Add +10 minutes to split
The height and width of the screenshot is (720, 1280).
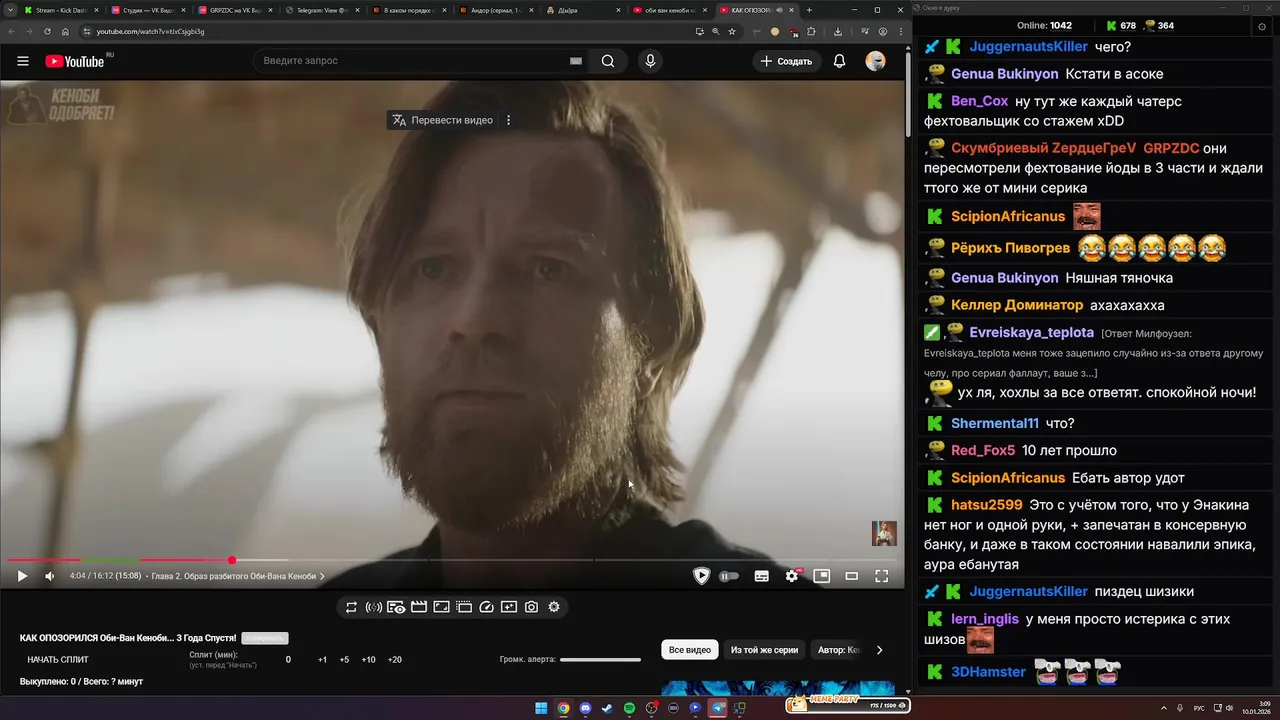tap(368, 660)
